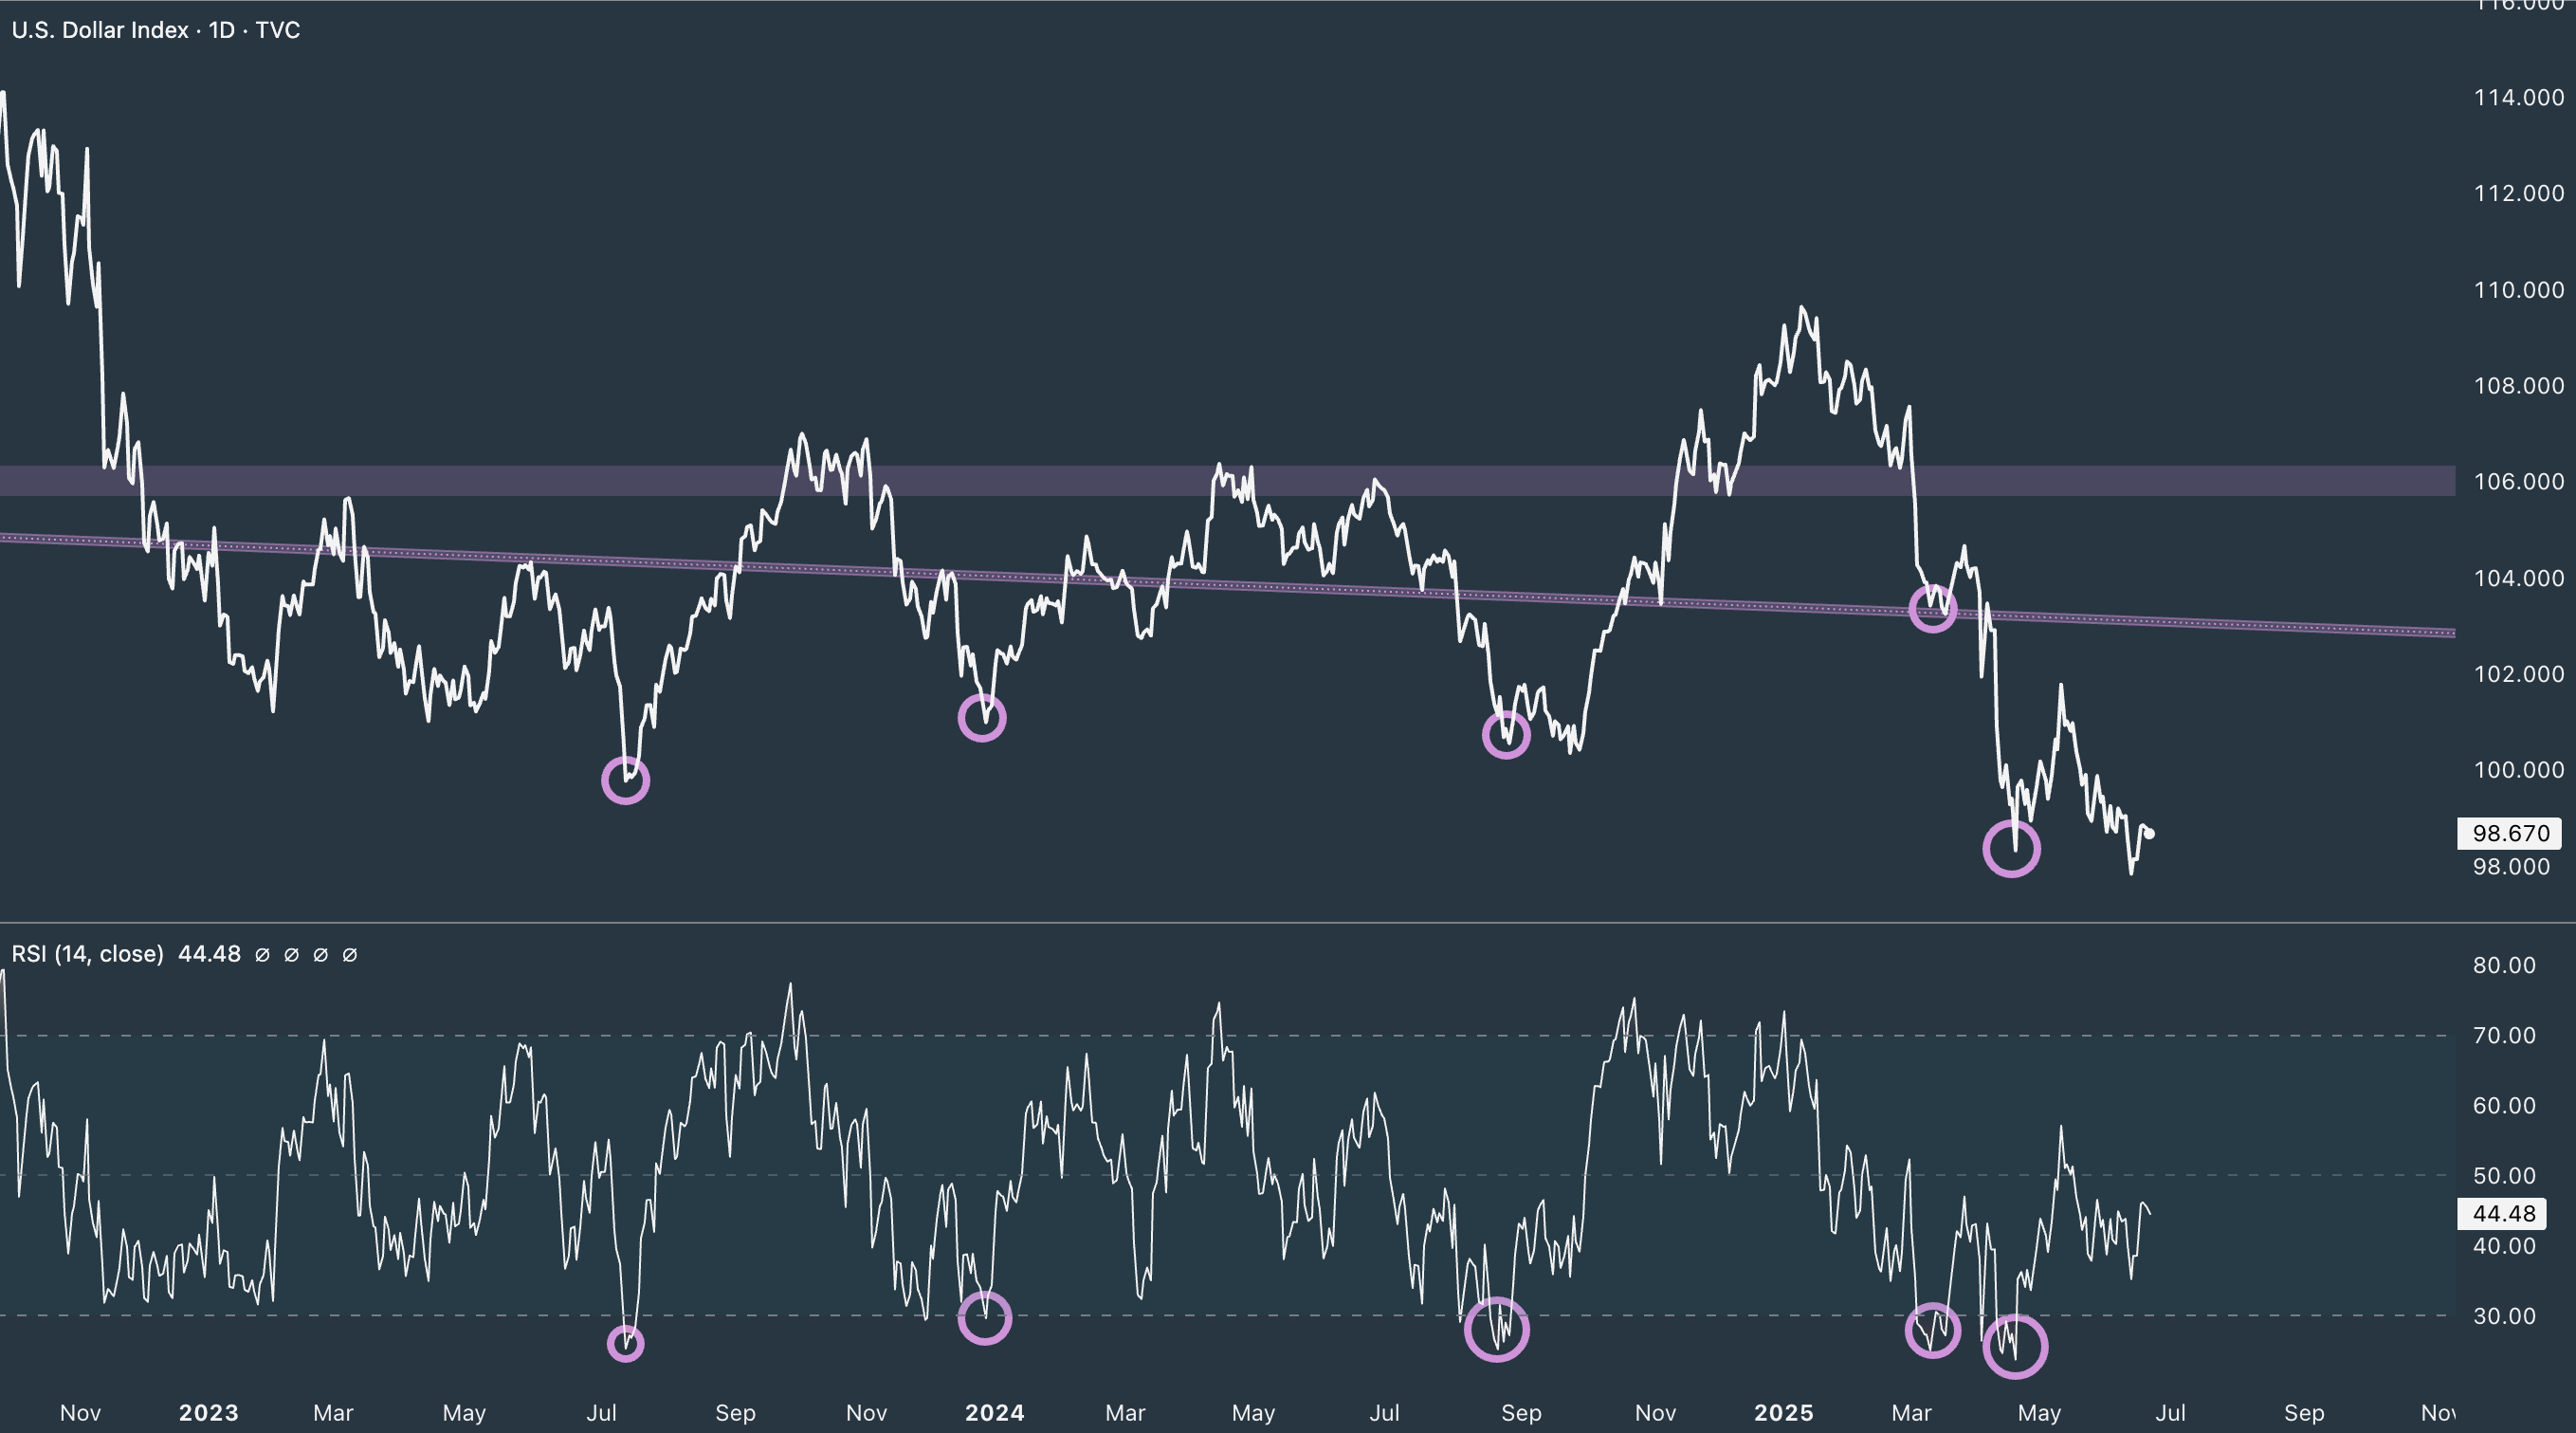Viewport: 2576px width, 1433px height.
Task: Click the last-price dot ending the price line
Action: tap(2150, 834)
